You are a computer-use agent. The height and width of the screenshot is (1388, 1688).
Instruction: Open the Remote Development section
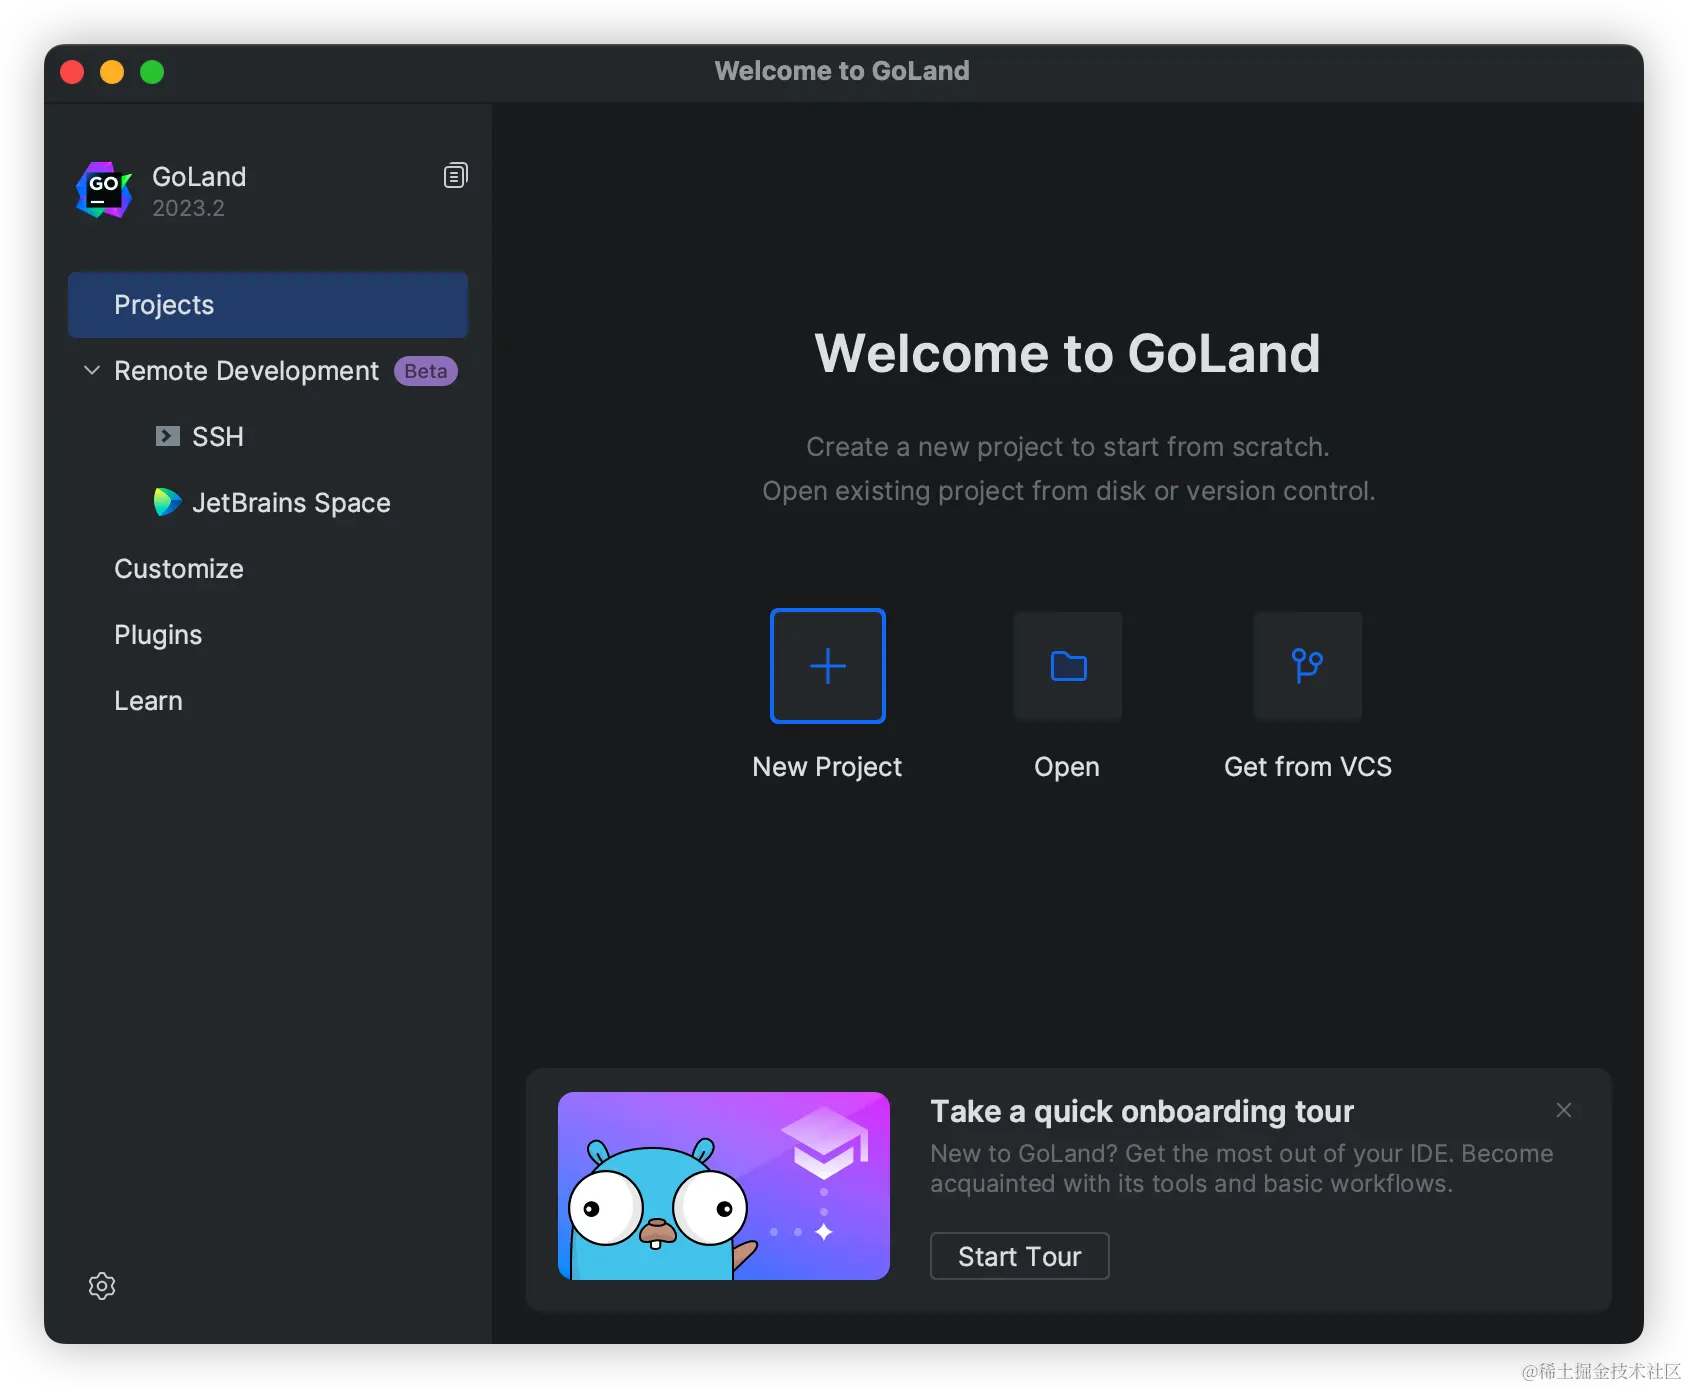246,371
